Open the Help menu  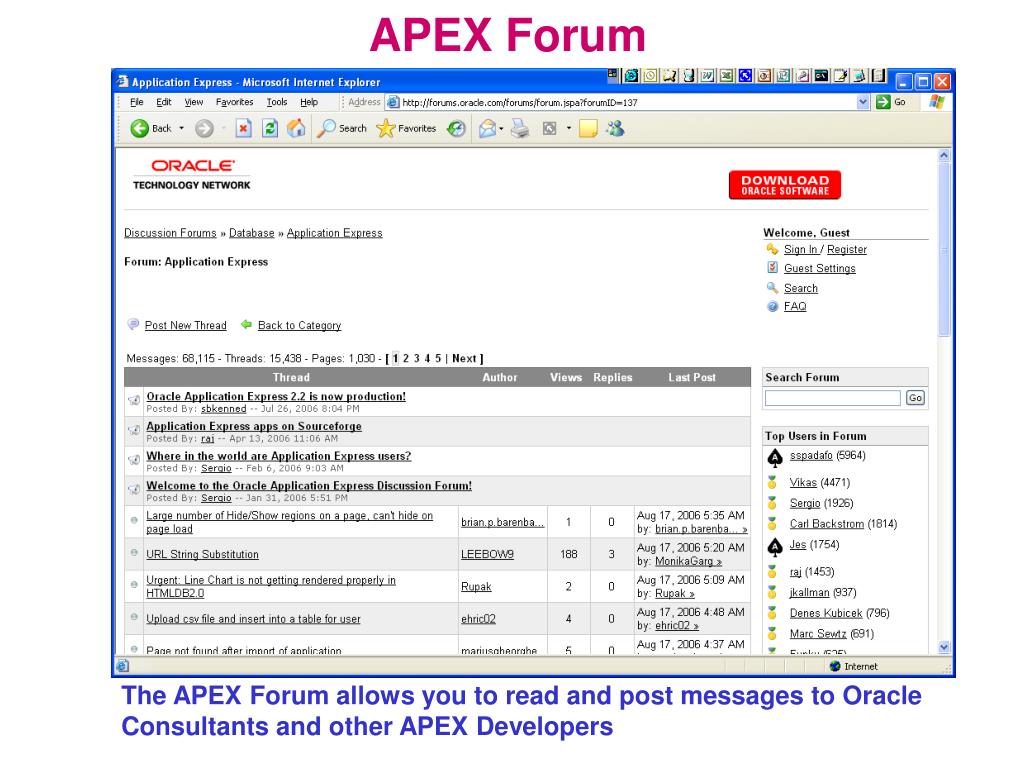[309, 102]
